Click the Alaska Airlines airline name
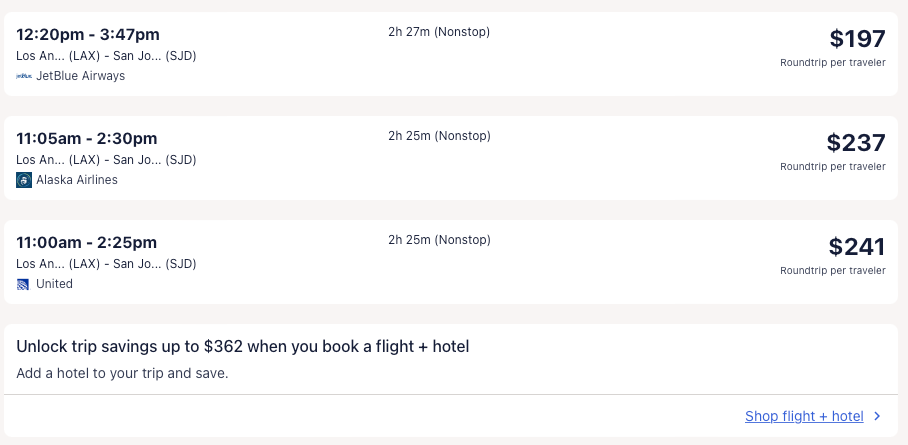 pyautogui.click(x=77, y=180)
